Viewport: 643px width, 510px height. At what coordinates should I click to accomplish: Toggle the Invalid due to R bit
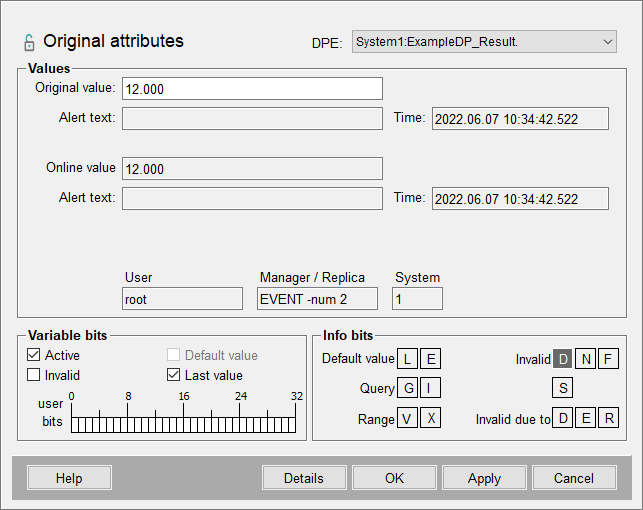click(x=608, y=418)
